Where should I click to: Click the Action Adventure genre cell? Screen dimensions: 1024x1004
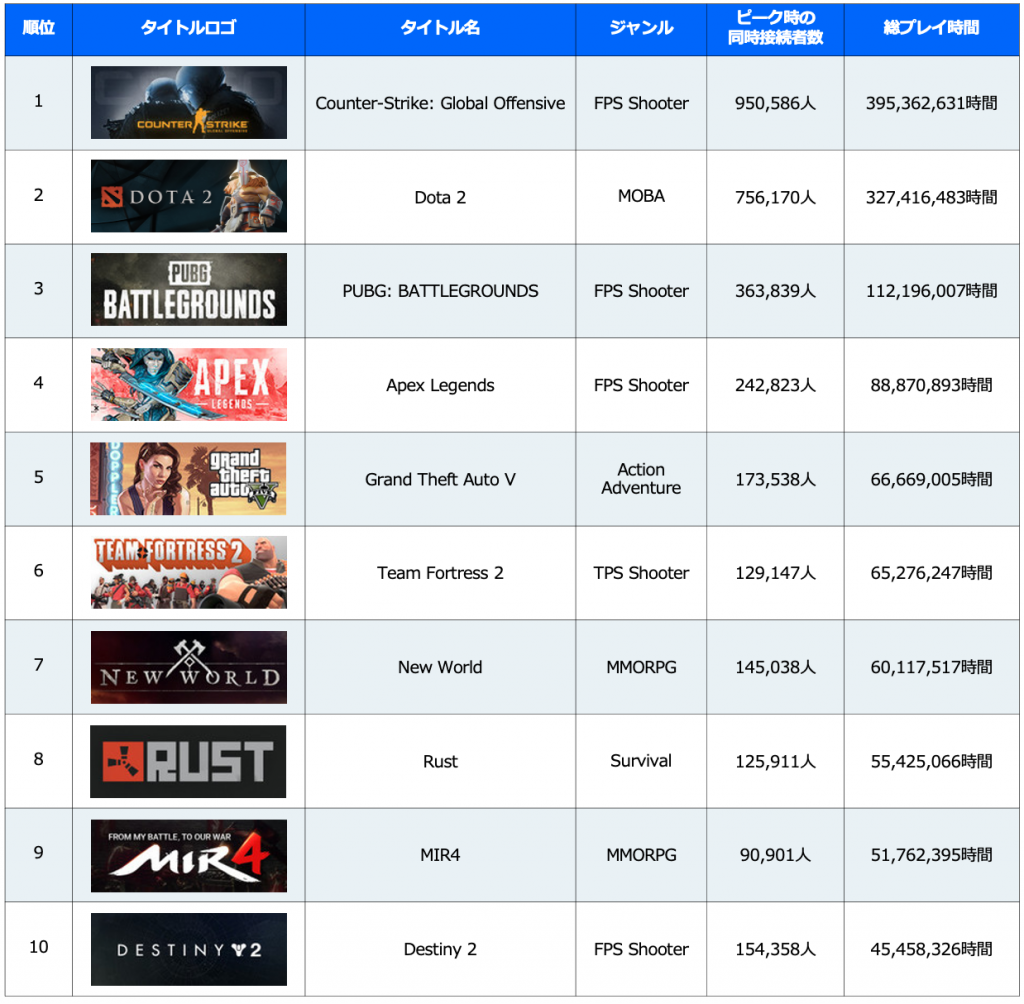(641, 479)
